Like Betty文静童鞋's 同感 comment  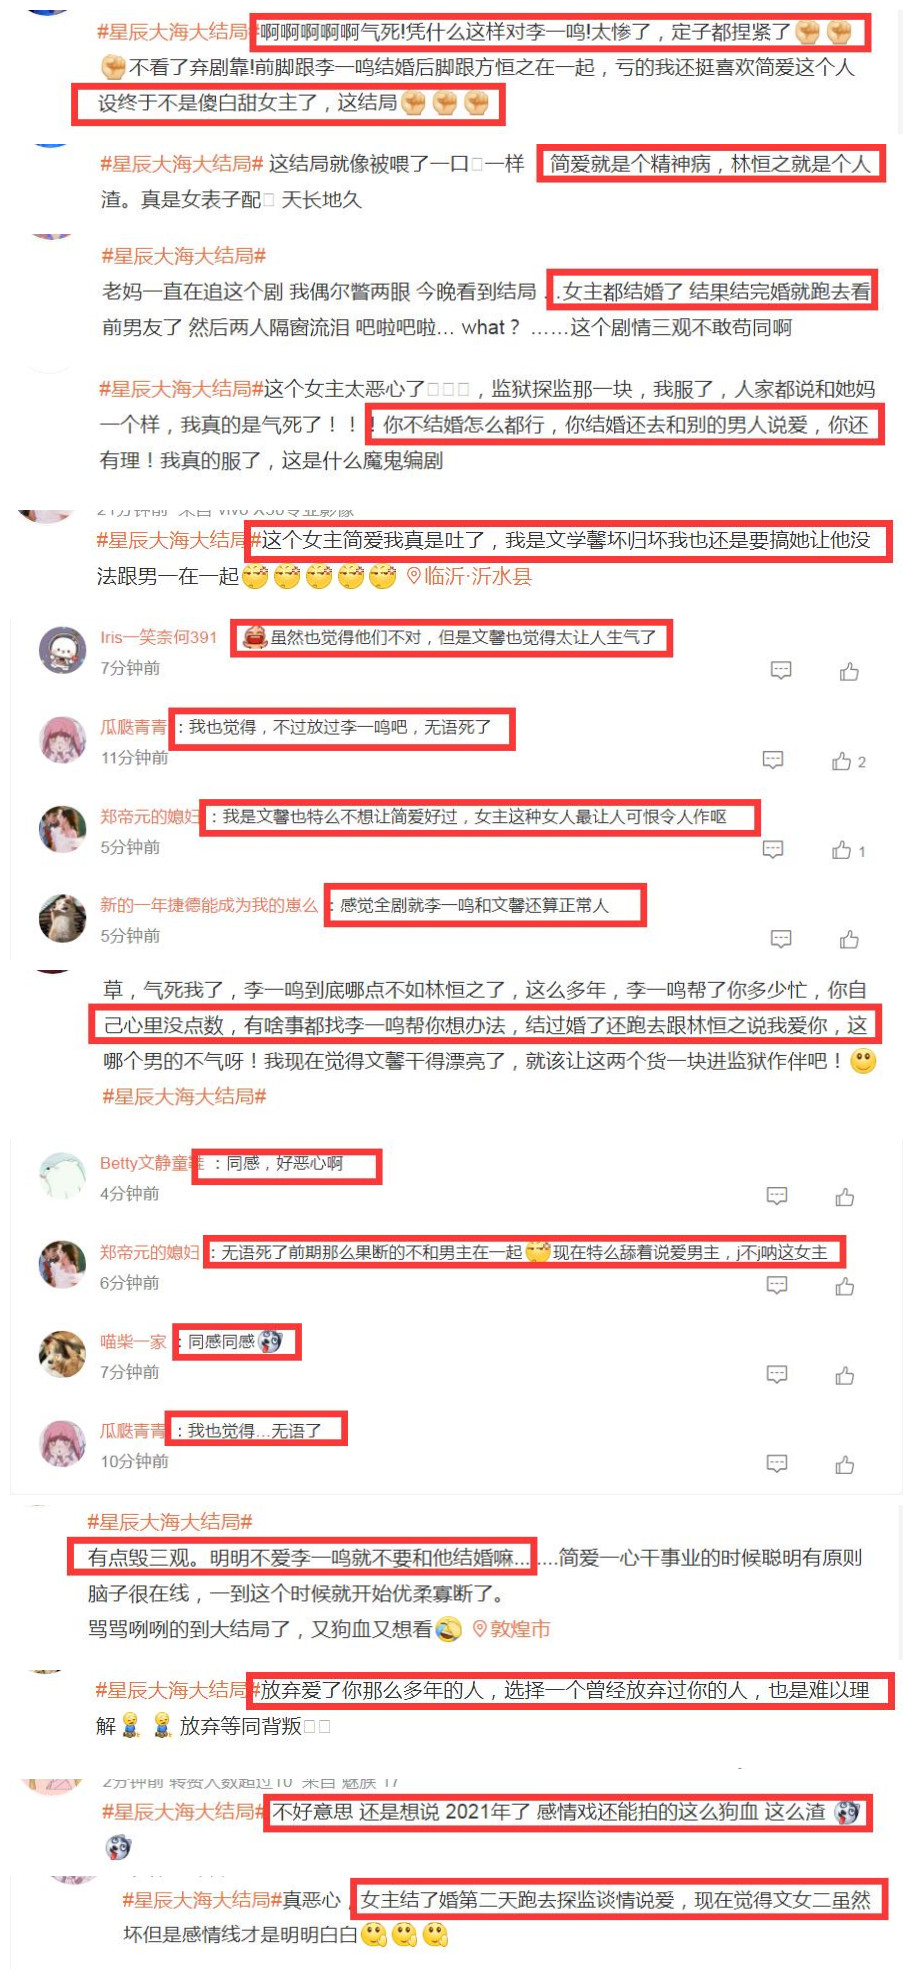845,1197
